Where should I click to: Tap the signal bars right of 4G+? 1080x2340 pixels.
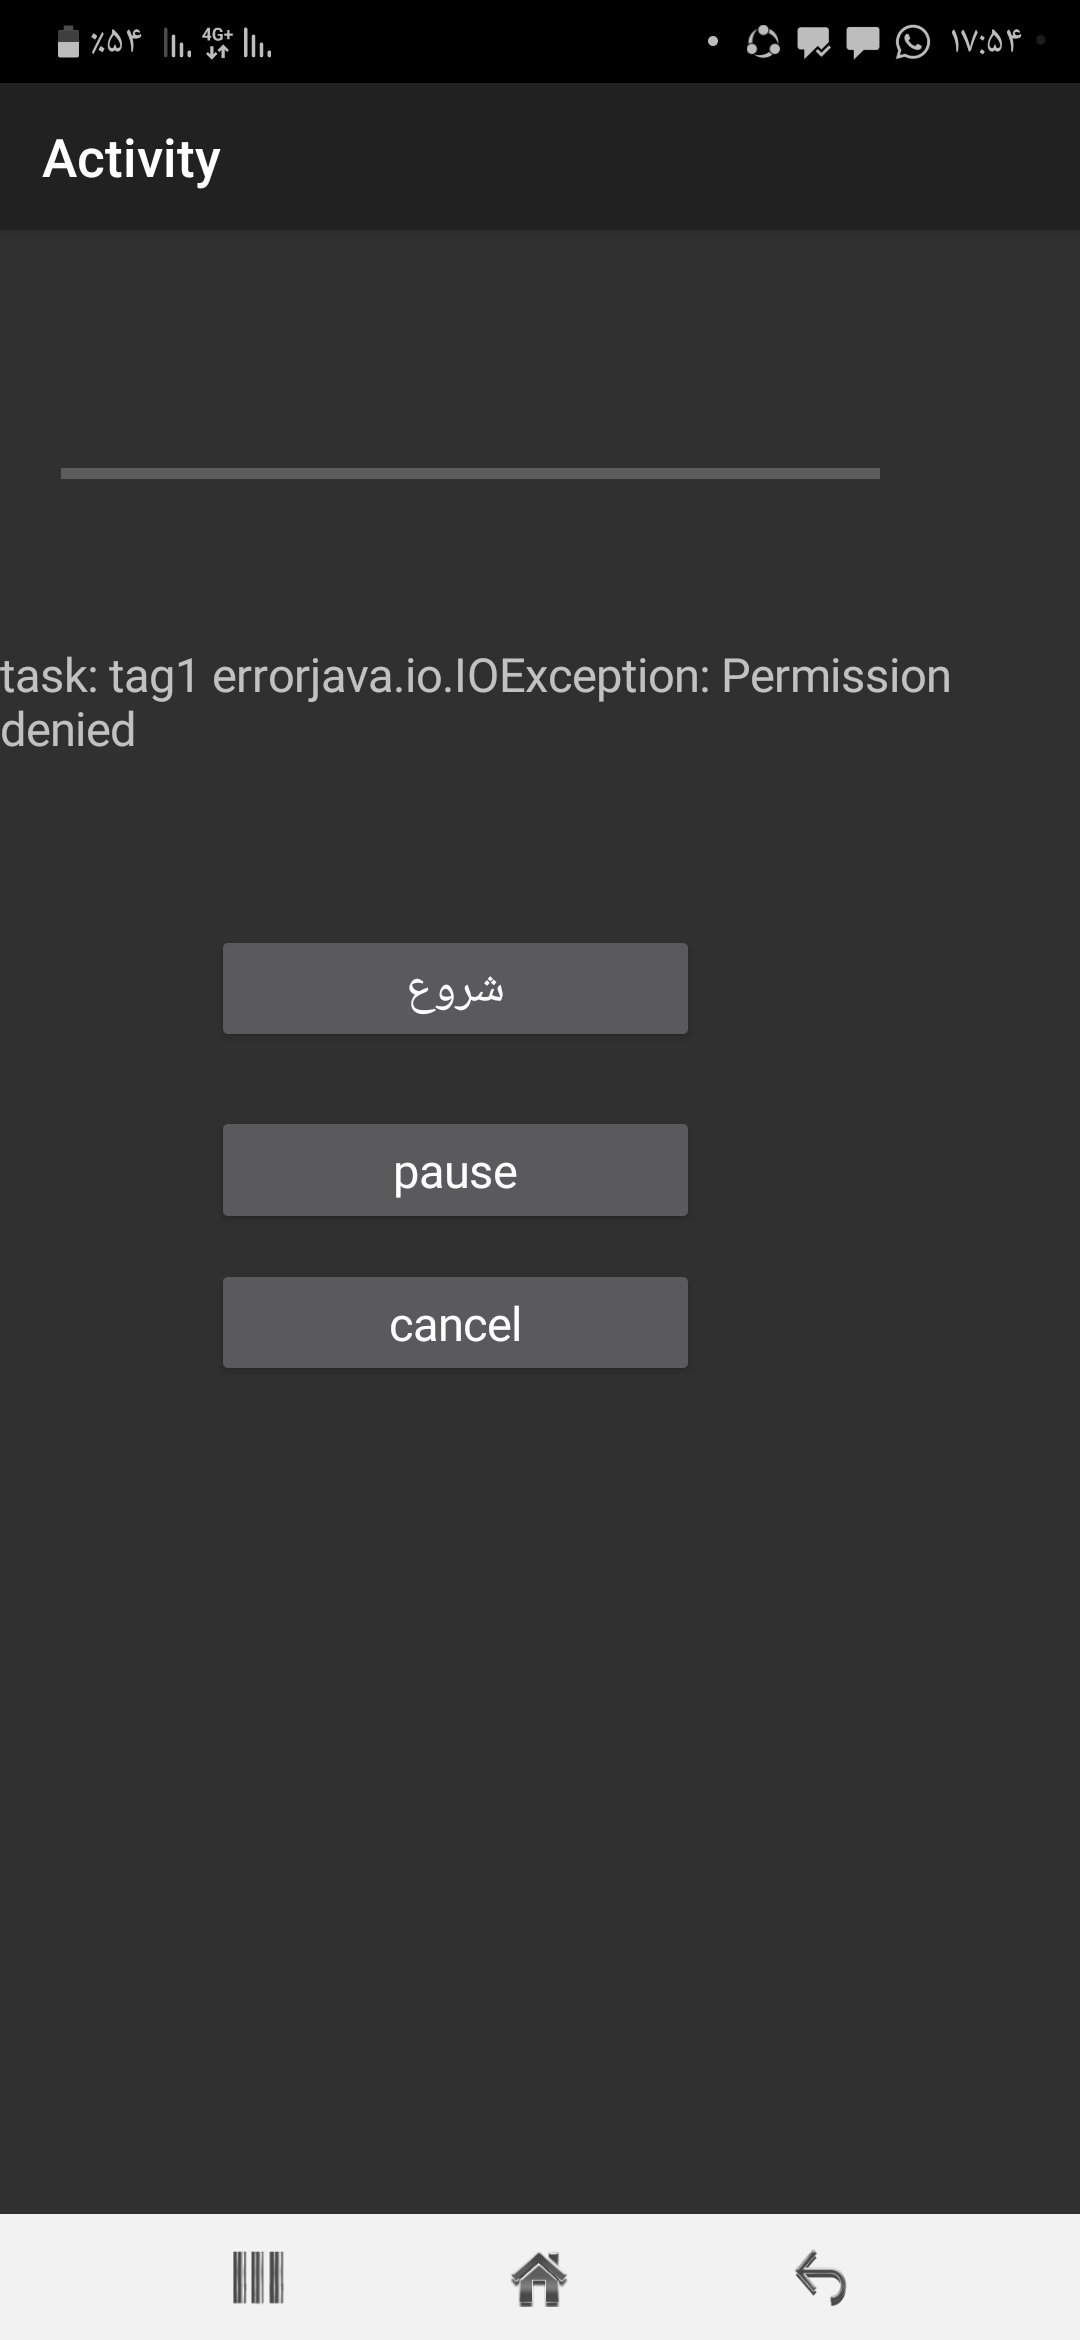pos(257,44)
